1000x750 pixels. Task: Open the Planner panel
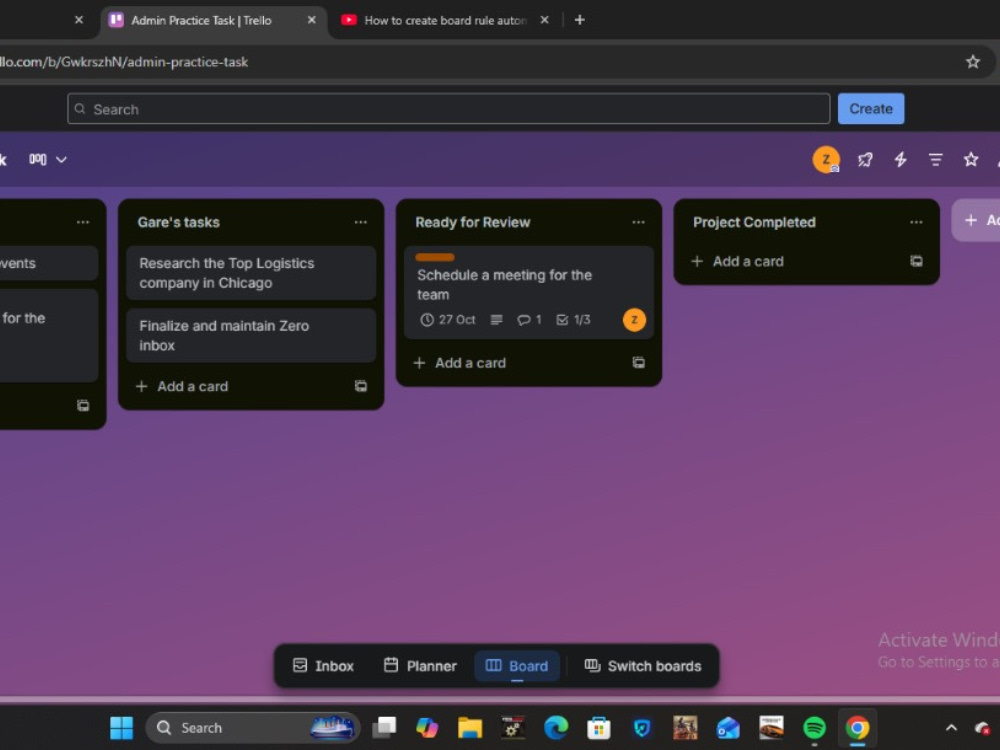pyautogui.click(x=420, y=666)
